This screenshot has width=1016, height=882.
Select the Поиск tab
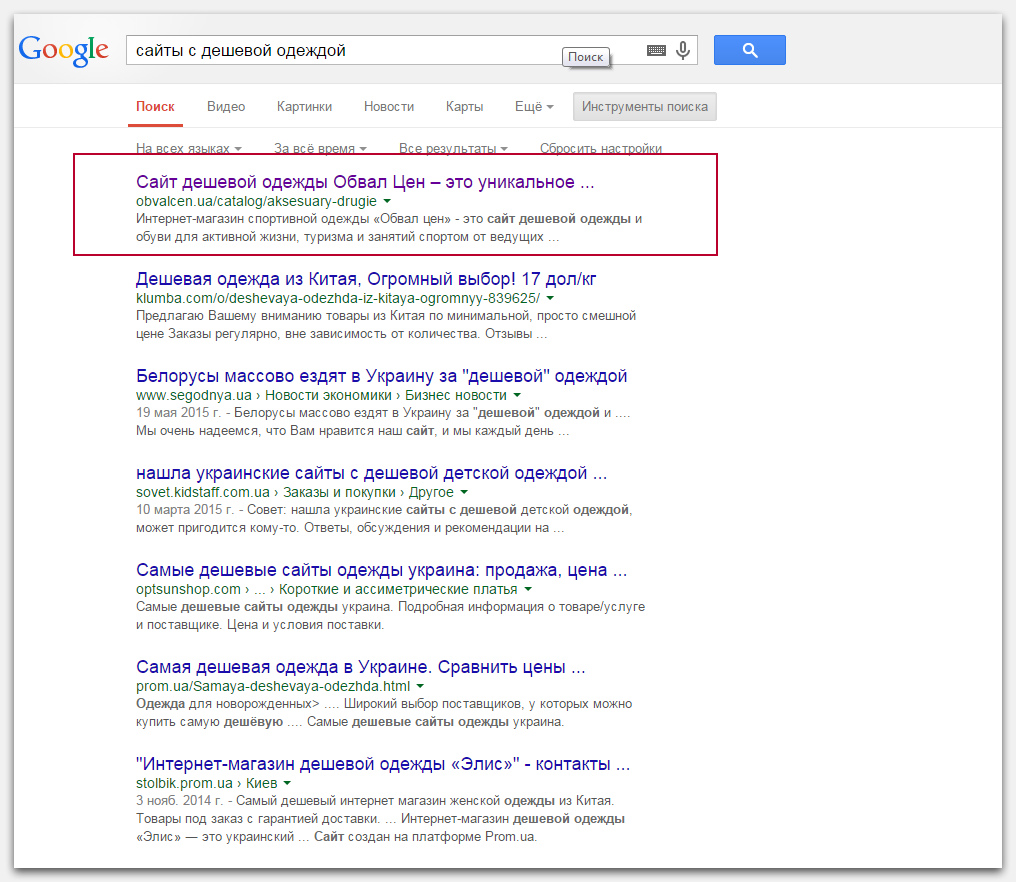pos(156,106)
